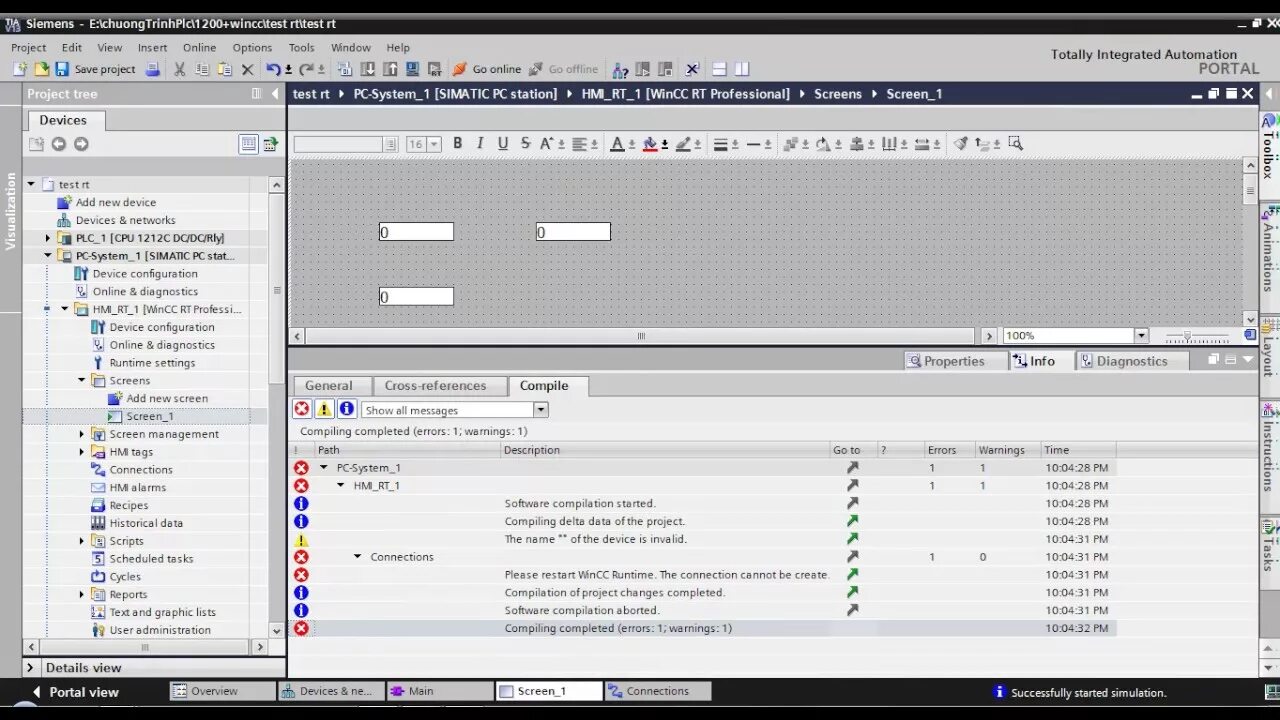The width and height of the screenshot is (1280, 720).
Task: Click Save project button
Action: tap(95, 69)
